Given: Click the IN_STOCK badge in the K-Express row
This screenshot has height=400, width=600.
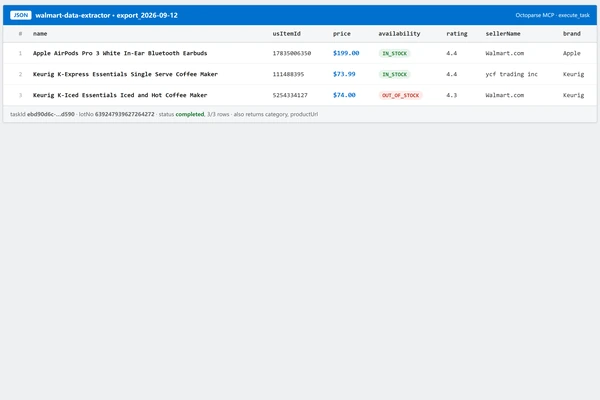Looking at the screenshot, I should click(395, 74).
